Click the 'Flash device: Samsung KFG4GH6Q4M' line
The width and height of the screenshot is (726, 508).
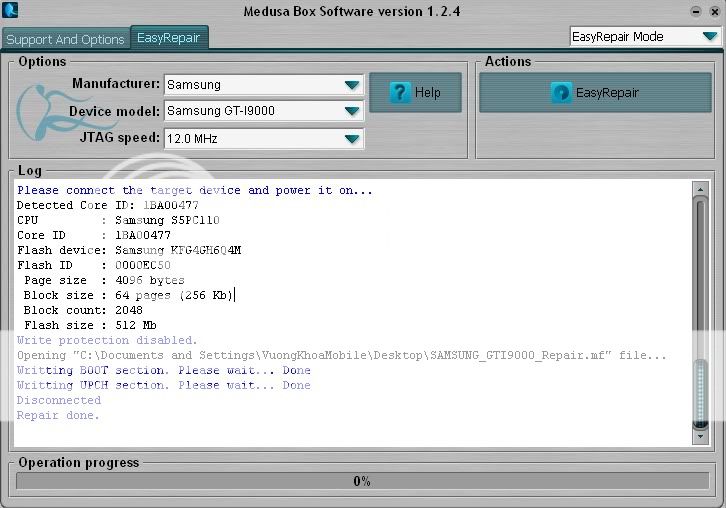click(129, 250)
